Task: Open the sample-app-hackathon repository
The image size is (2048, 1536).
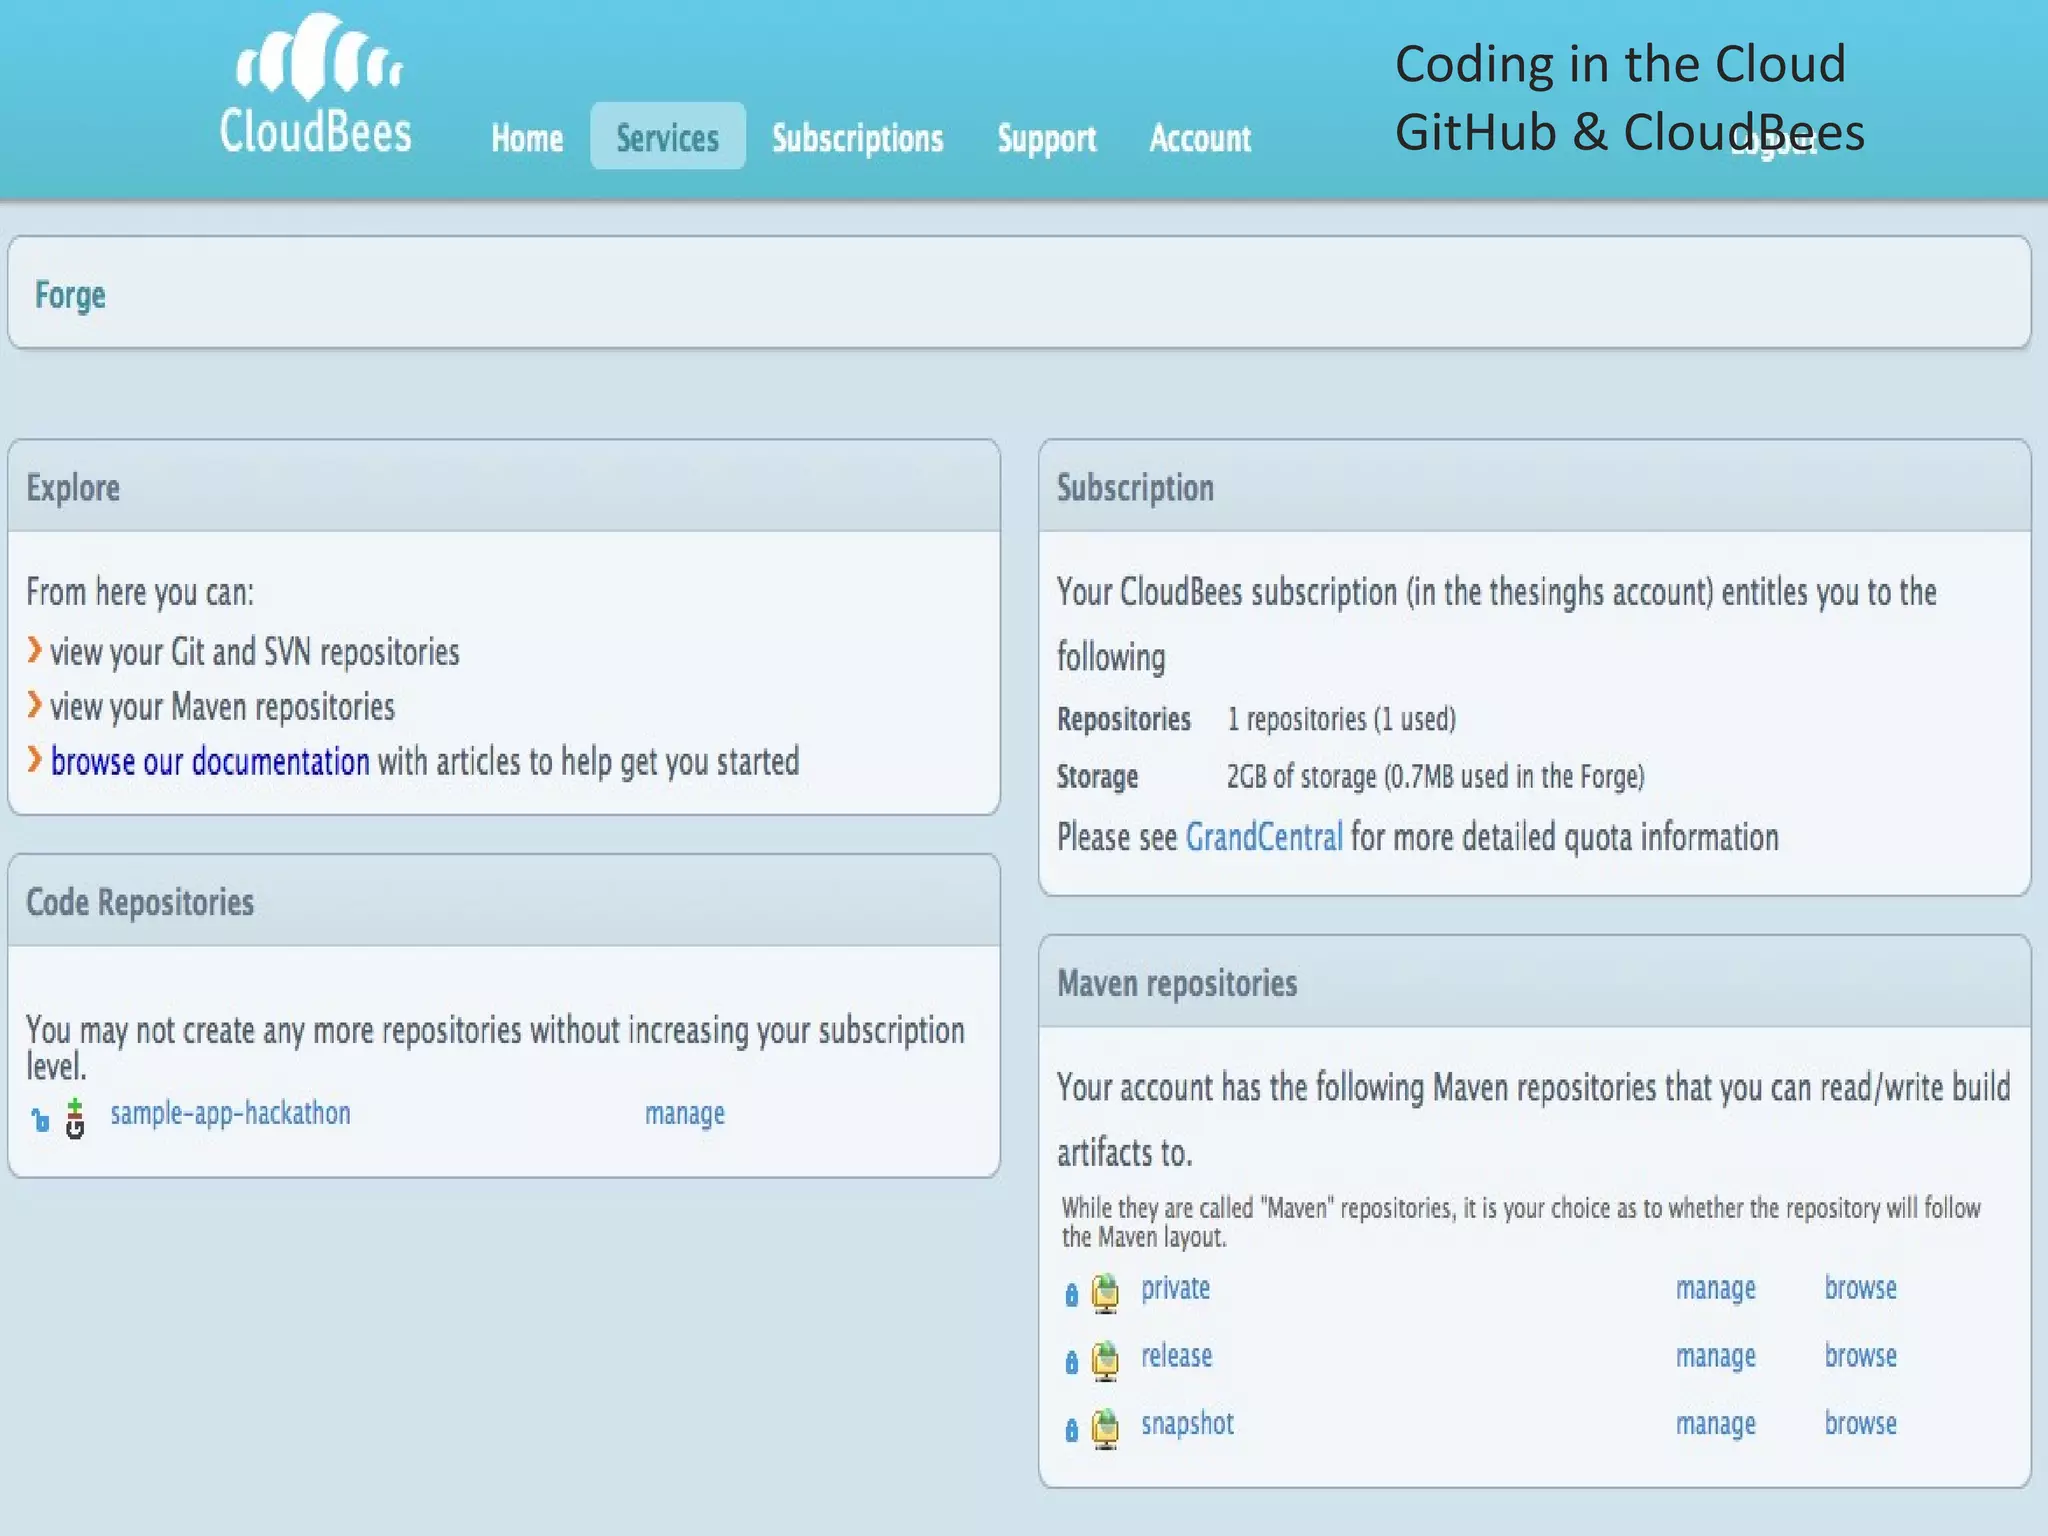Action: click(230, 1113)
